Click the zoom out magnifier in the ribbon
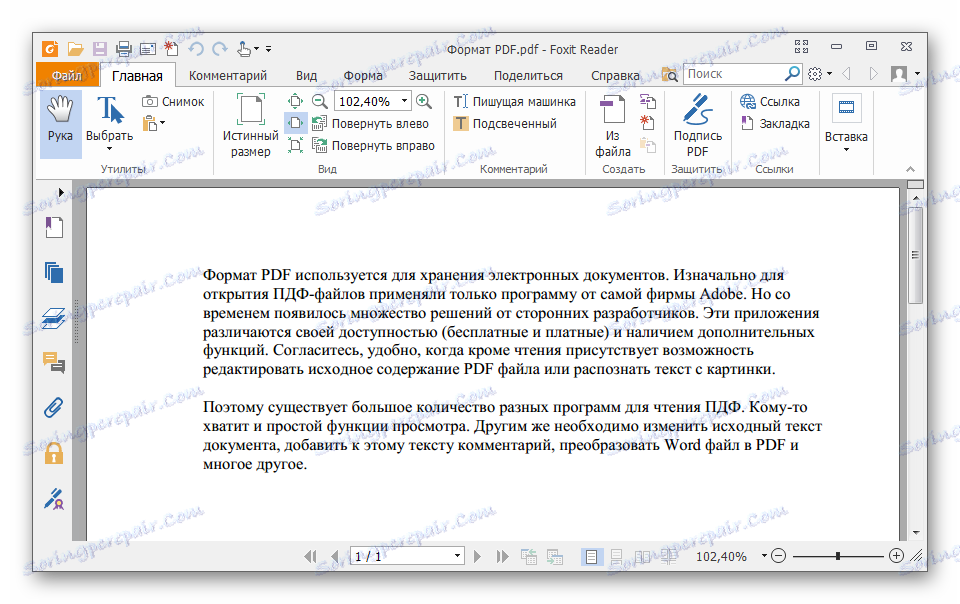 click(x=320, y=101)
